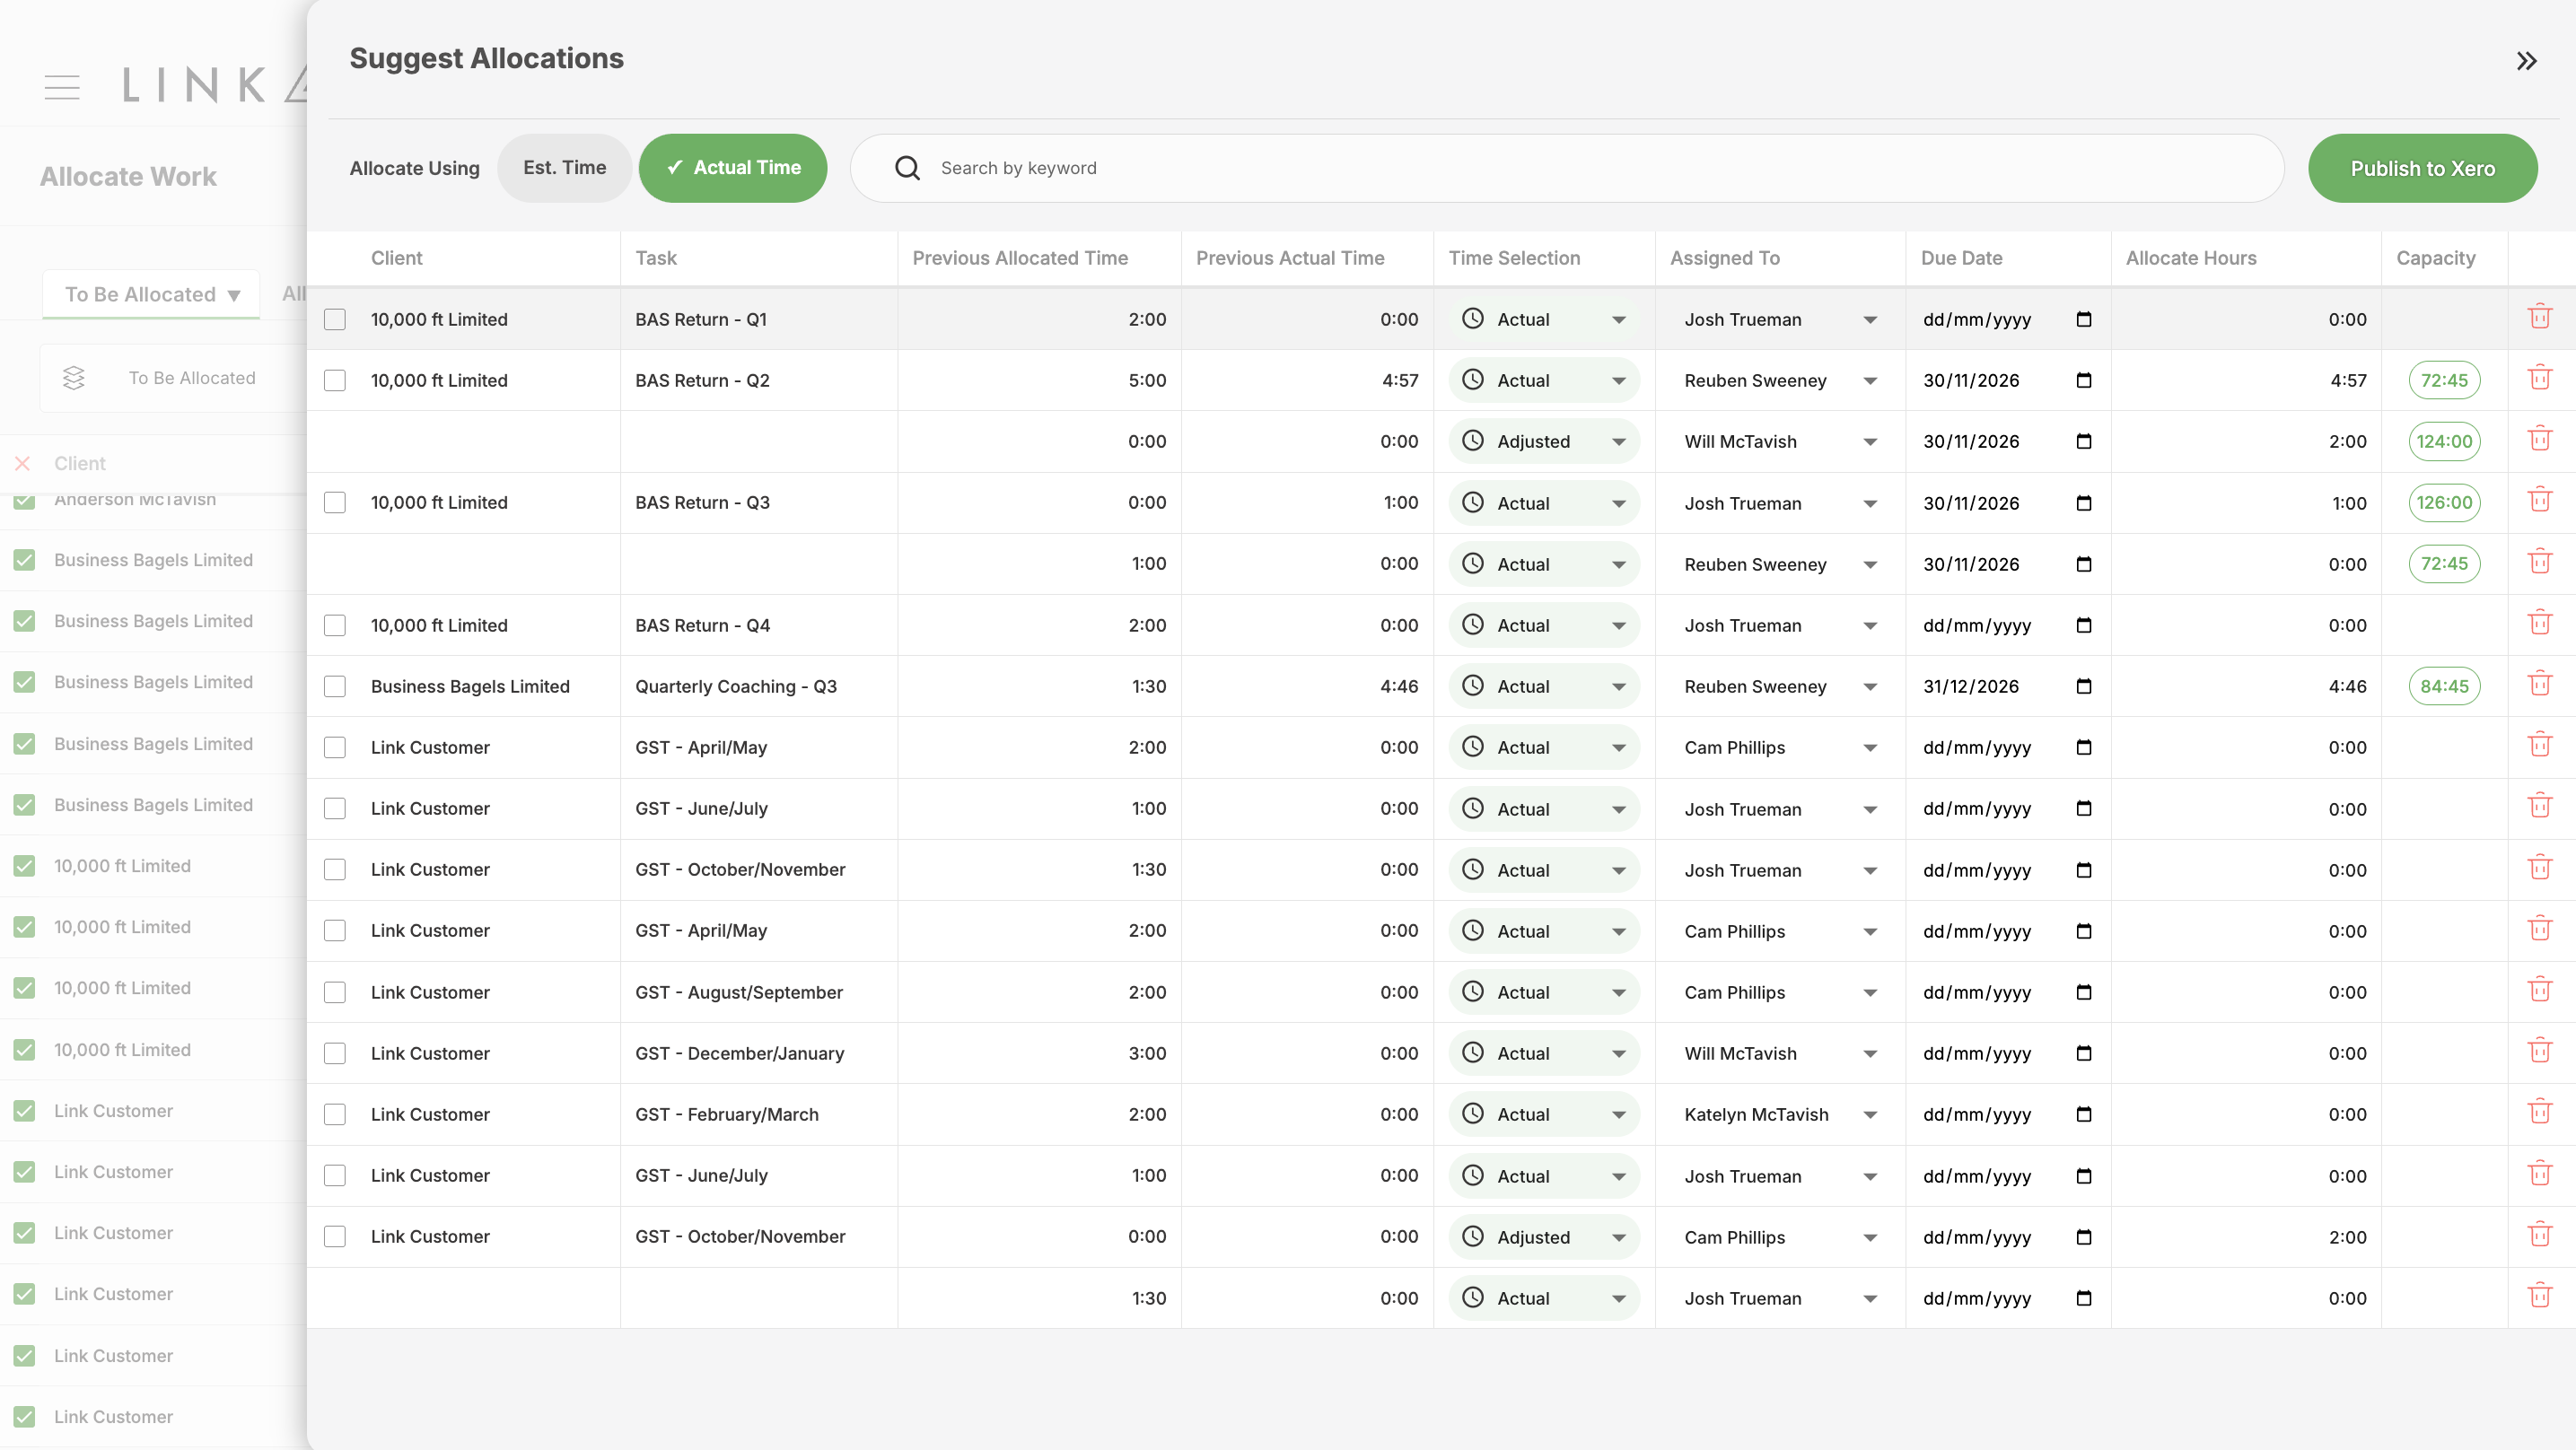Delete the GST - December/January row

point(2540,1052)
